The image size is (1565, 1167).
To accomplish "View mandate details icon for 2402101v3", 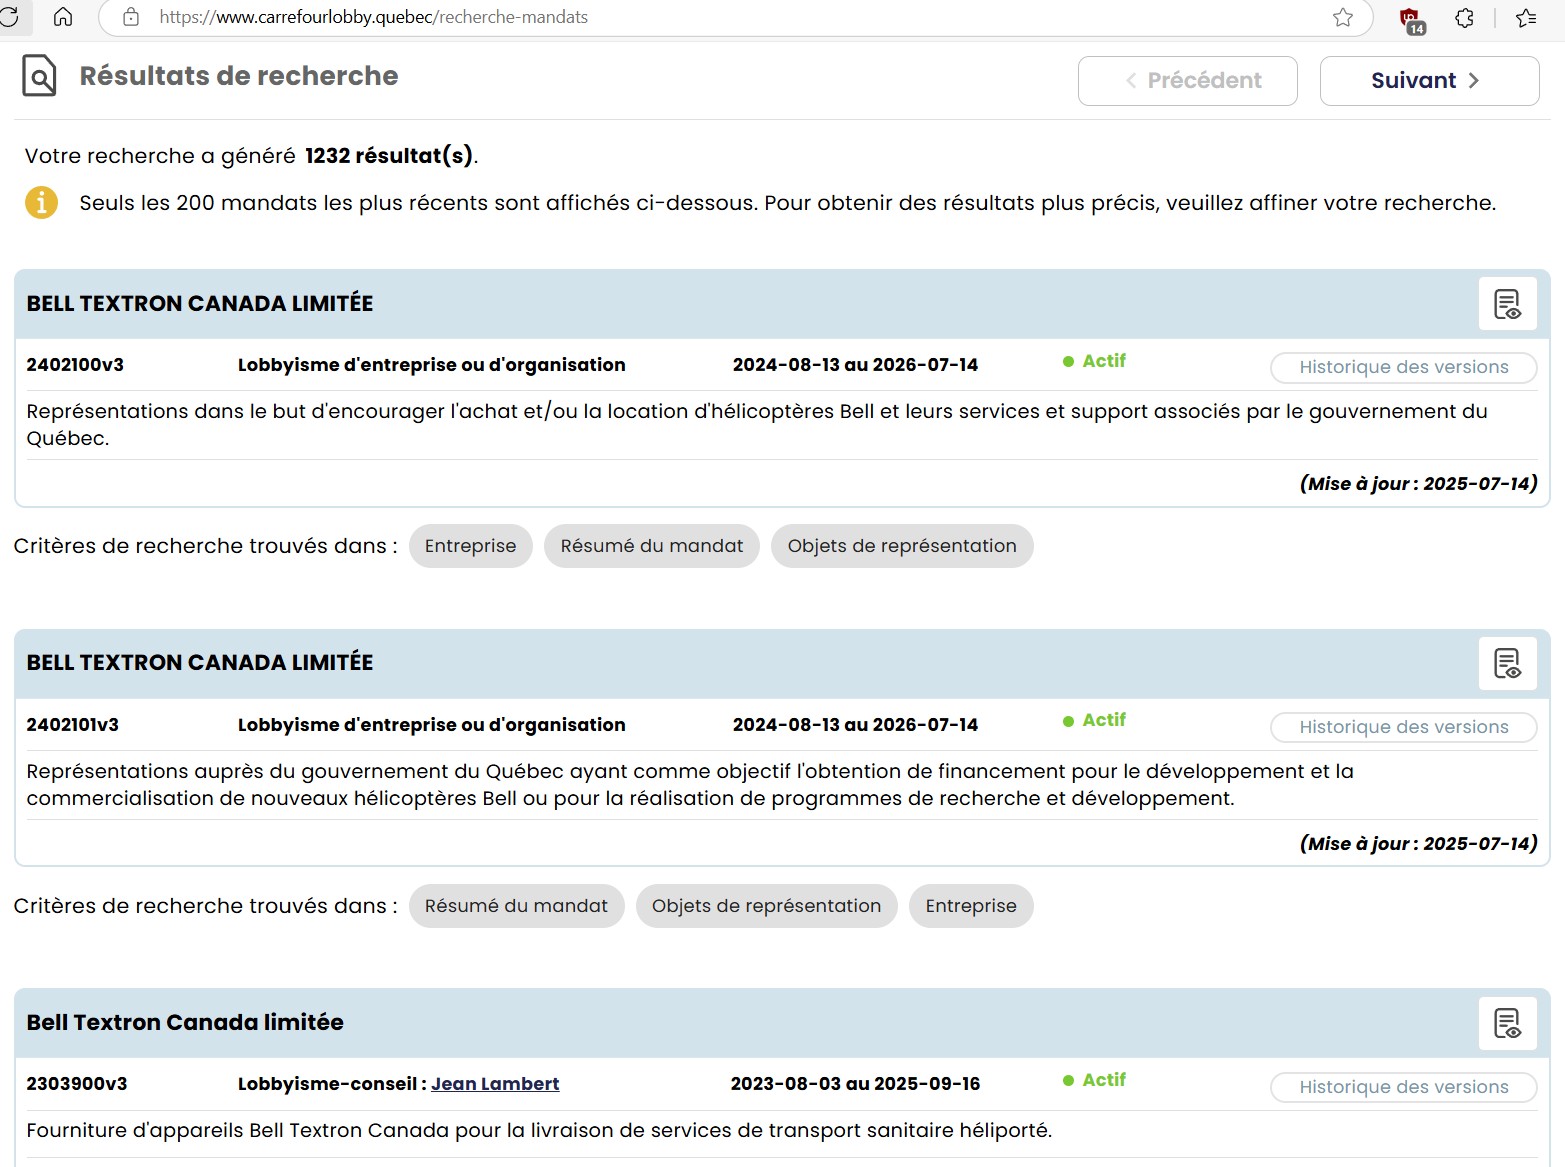I will tap(1508, 663).
